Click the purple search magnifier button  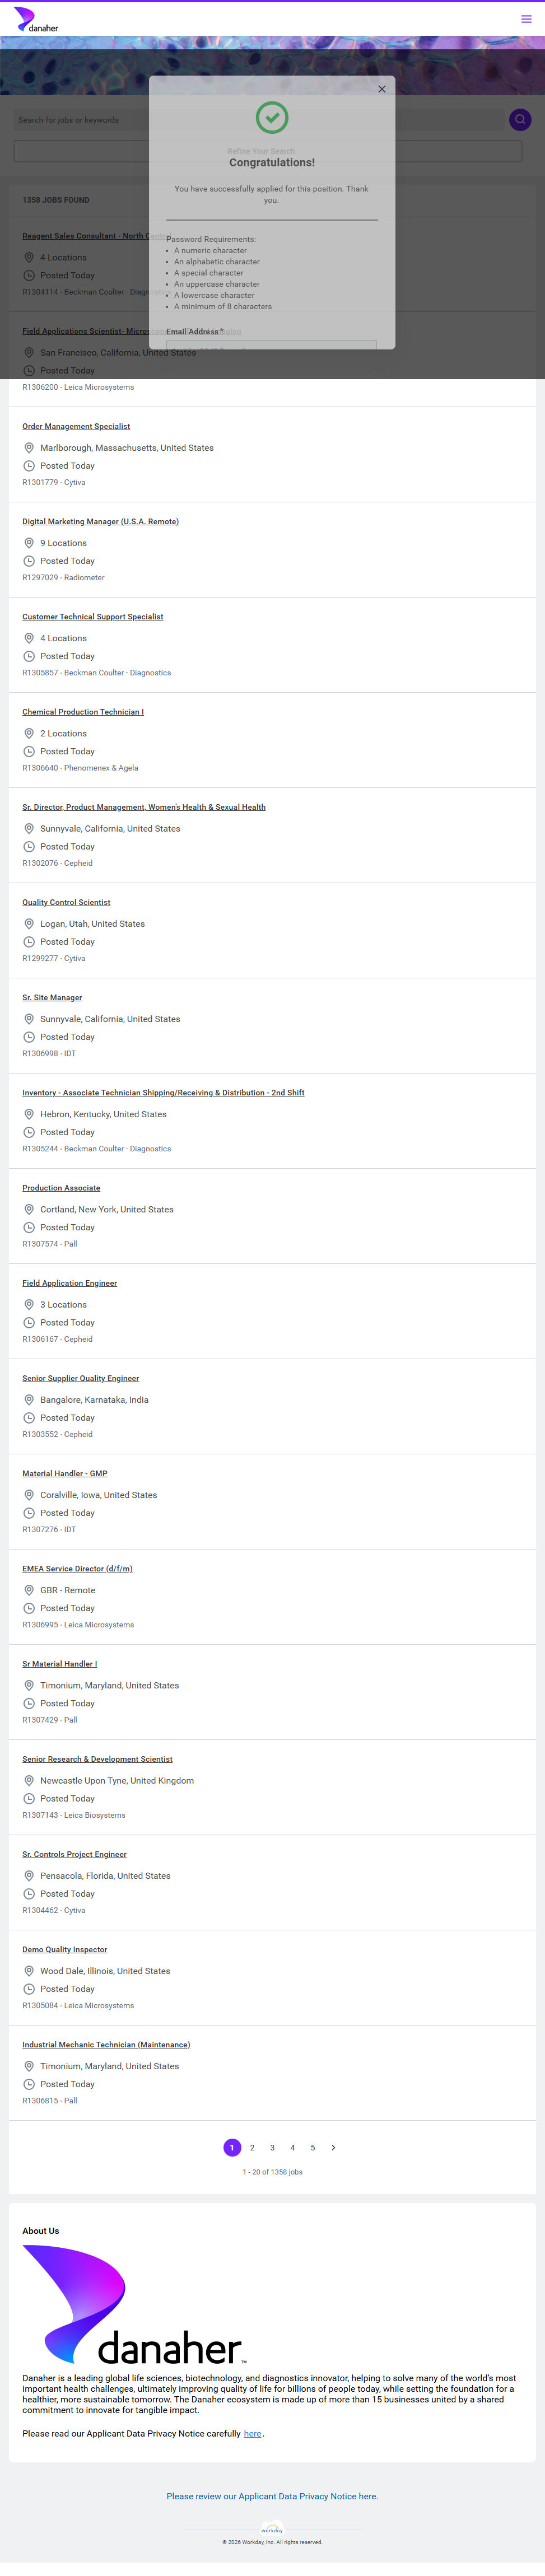click(519, 120)
